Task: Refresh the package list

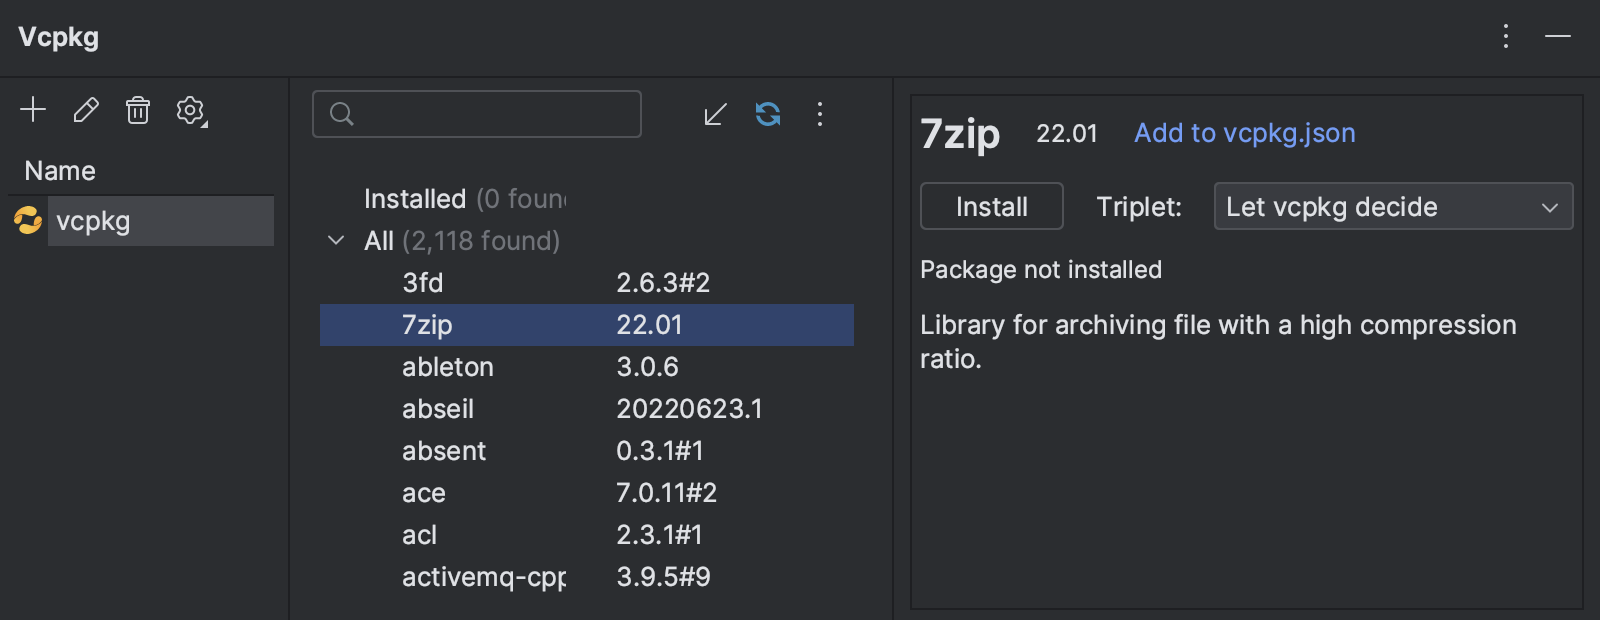Action: (x=768, y=114)
